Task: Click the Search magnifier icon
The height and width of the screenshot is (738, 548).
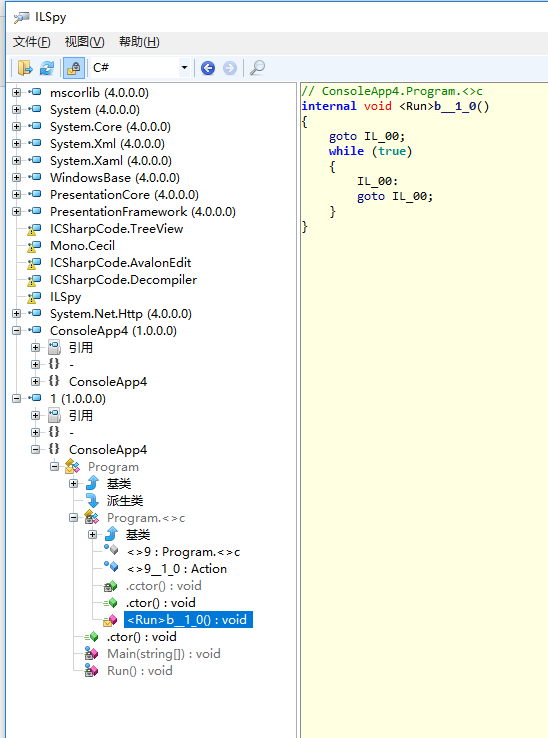Action: coord(257,68)
